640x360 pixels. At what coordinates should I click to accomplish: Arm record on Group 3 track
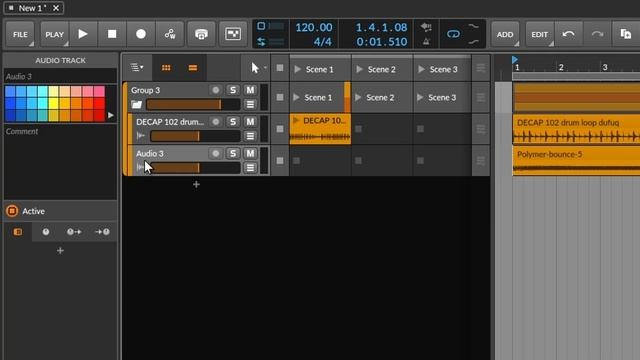pos(216,90)
